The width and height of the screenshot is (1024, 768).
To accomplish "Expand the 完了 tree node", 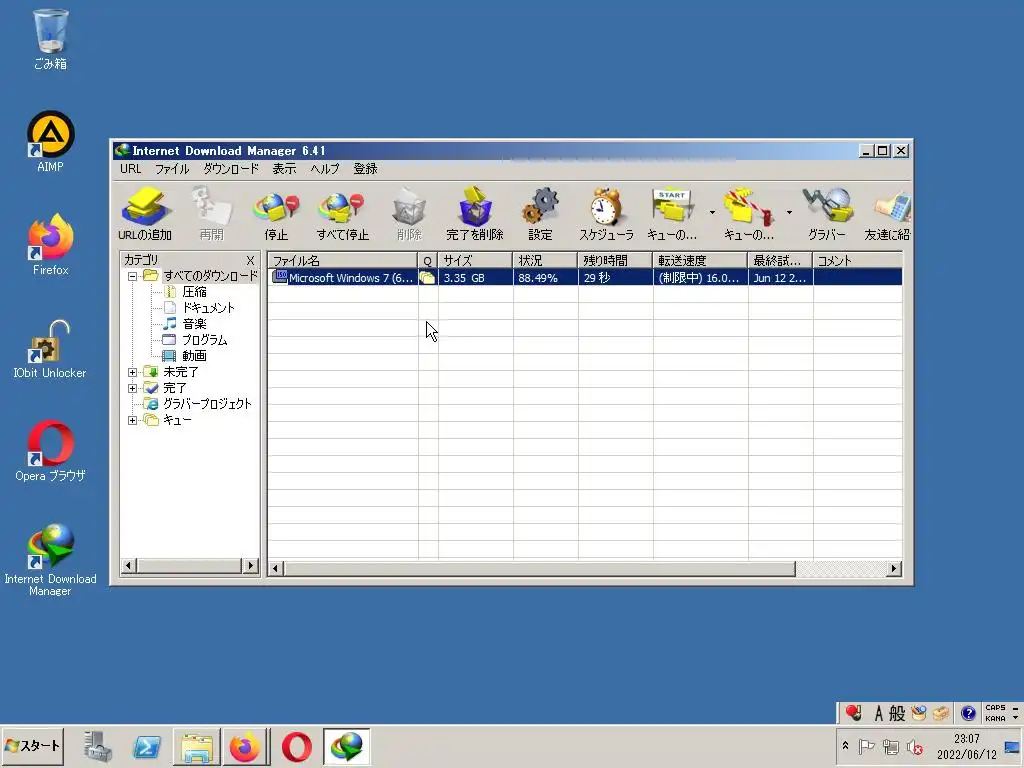I will (133, 388).
